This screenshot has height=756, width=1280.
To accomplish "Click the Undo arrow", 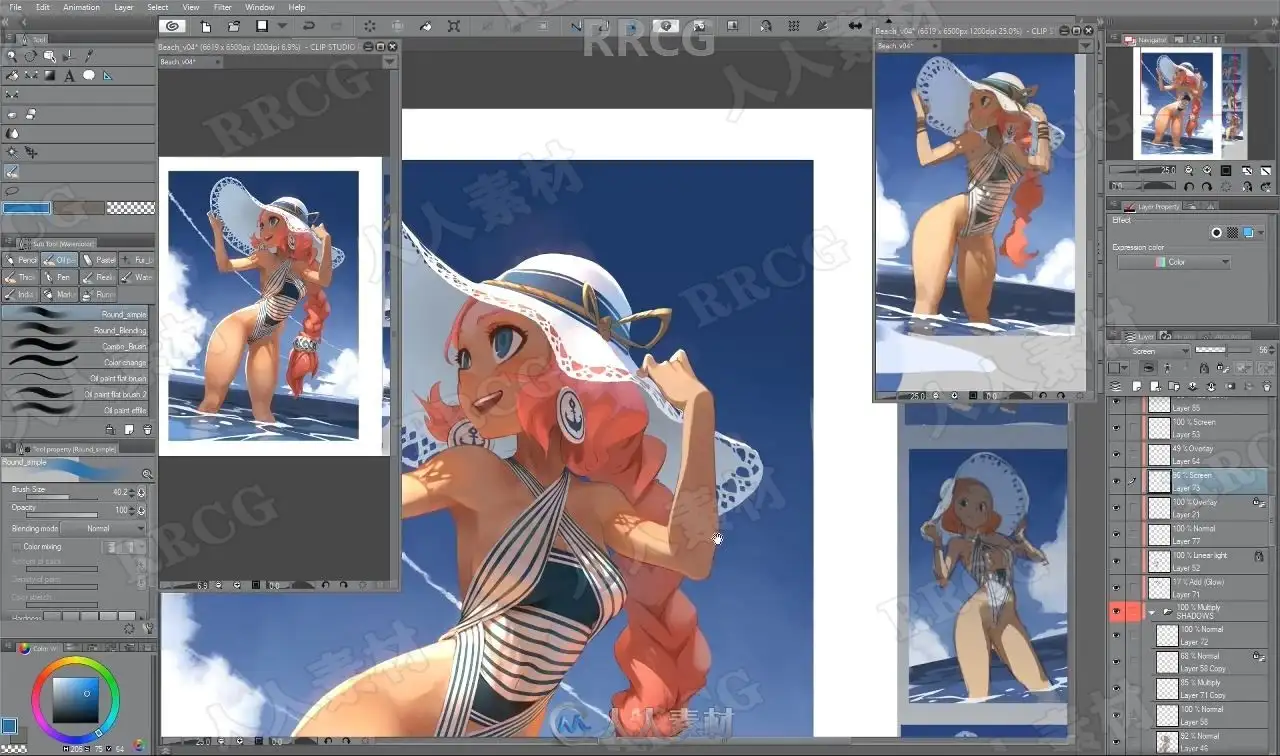I will (310, 26).
